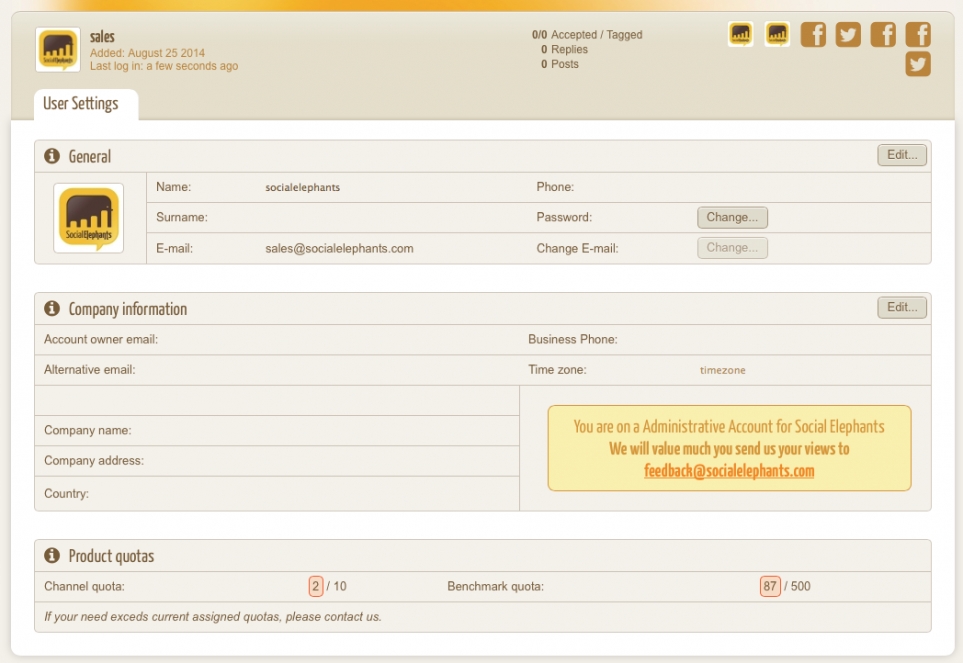The height and width of the screenshot is (663, 963).
Task: Click the leftmost Social Elephants channel icon
Action: pos(741,34)
